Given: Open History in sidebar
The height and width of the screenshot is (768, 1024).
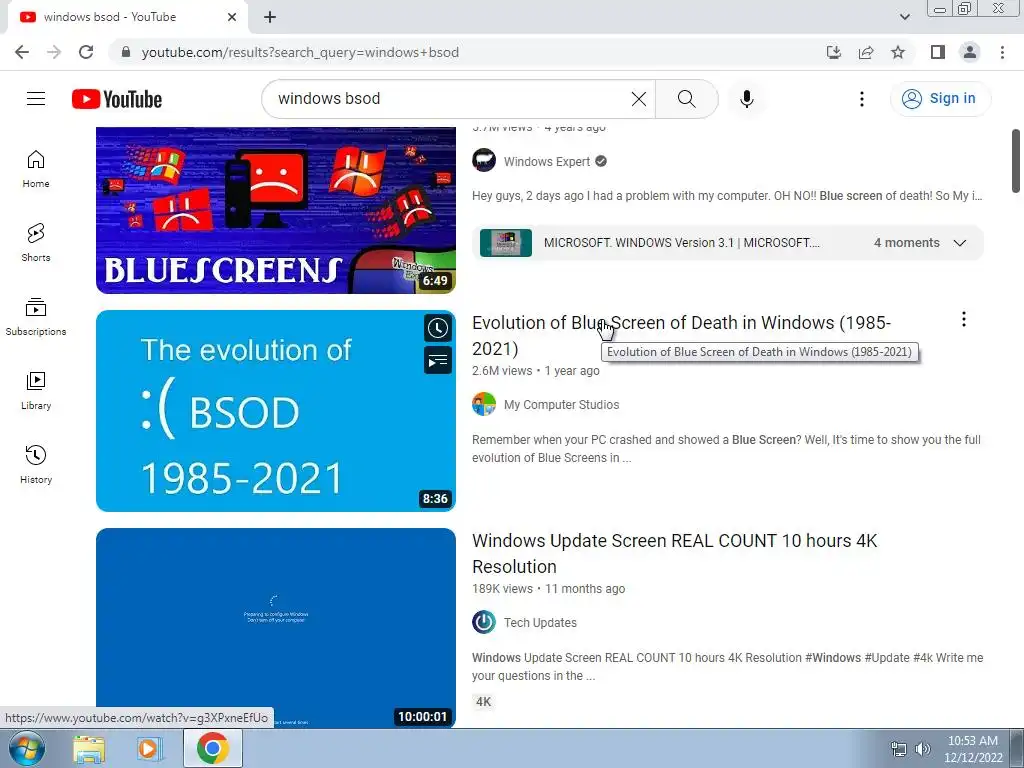Looking at the screenshot, I should coord(36,464).
